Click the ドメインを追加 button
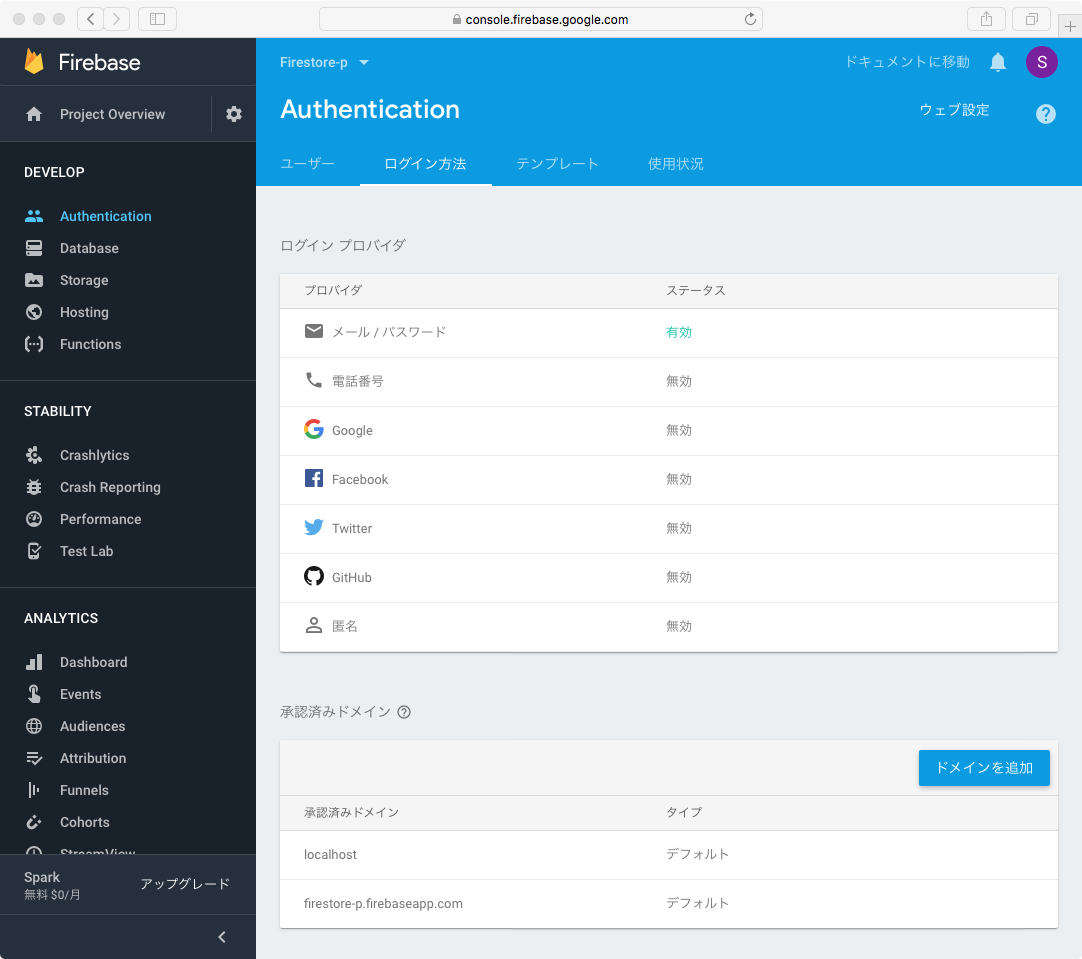 click(984, 768)
